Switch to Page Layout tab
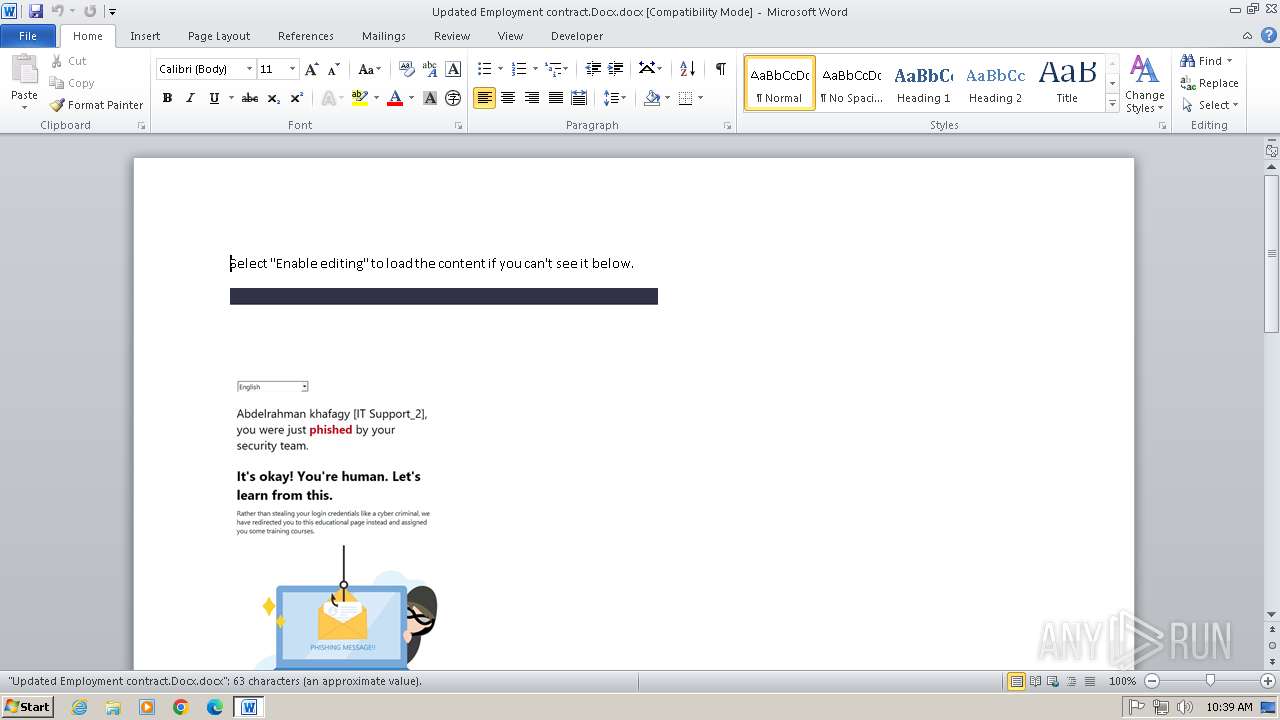Image resolution: width=1280 pixels, height=720 pixels. (219, 36)
